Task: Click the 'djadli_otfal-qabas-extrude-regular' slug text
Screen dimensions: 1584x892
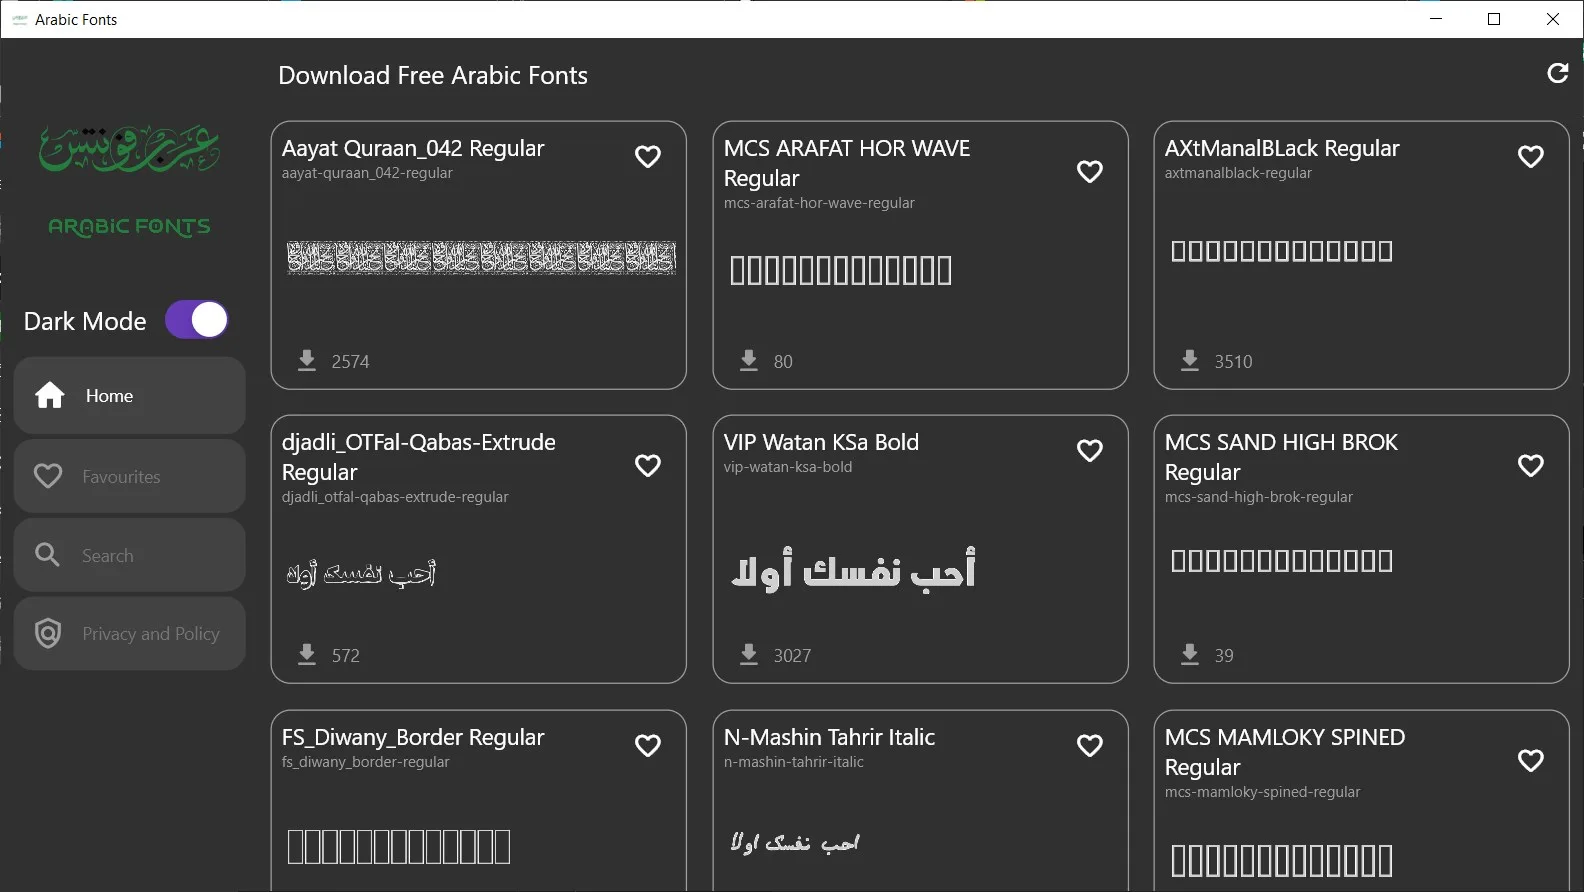Action: click(395, 497)
